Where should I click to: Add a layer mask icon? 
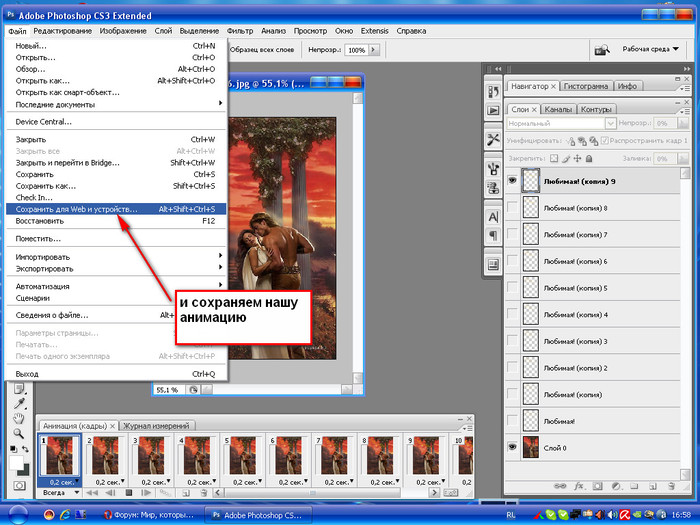[x=598, y=486]
